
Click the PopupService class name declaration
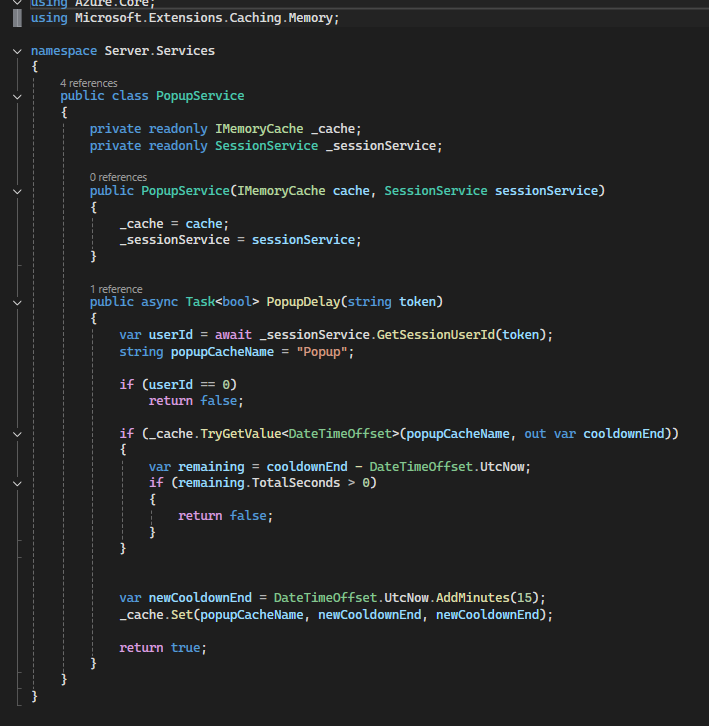(199, 96)
